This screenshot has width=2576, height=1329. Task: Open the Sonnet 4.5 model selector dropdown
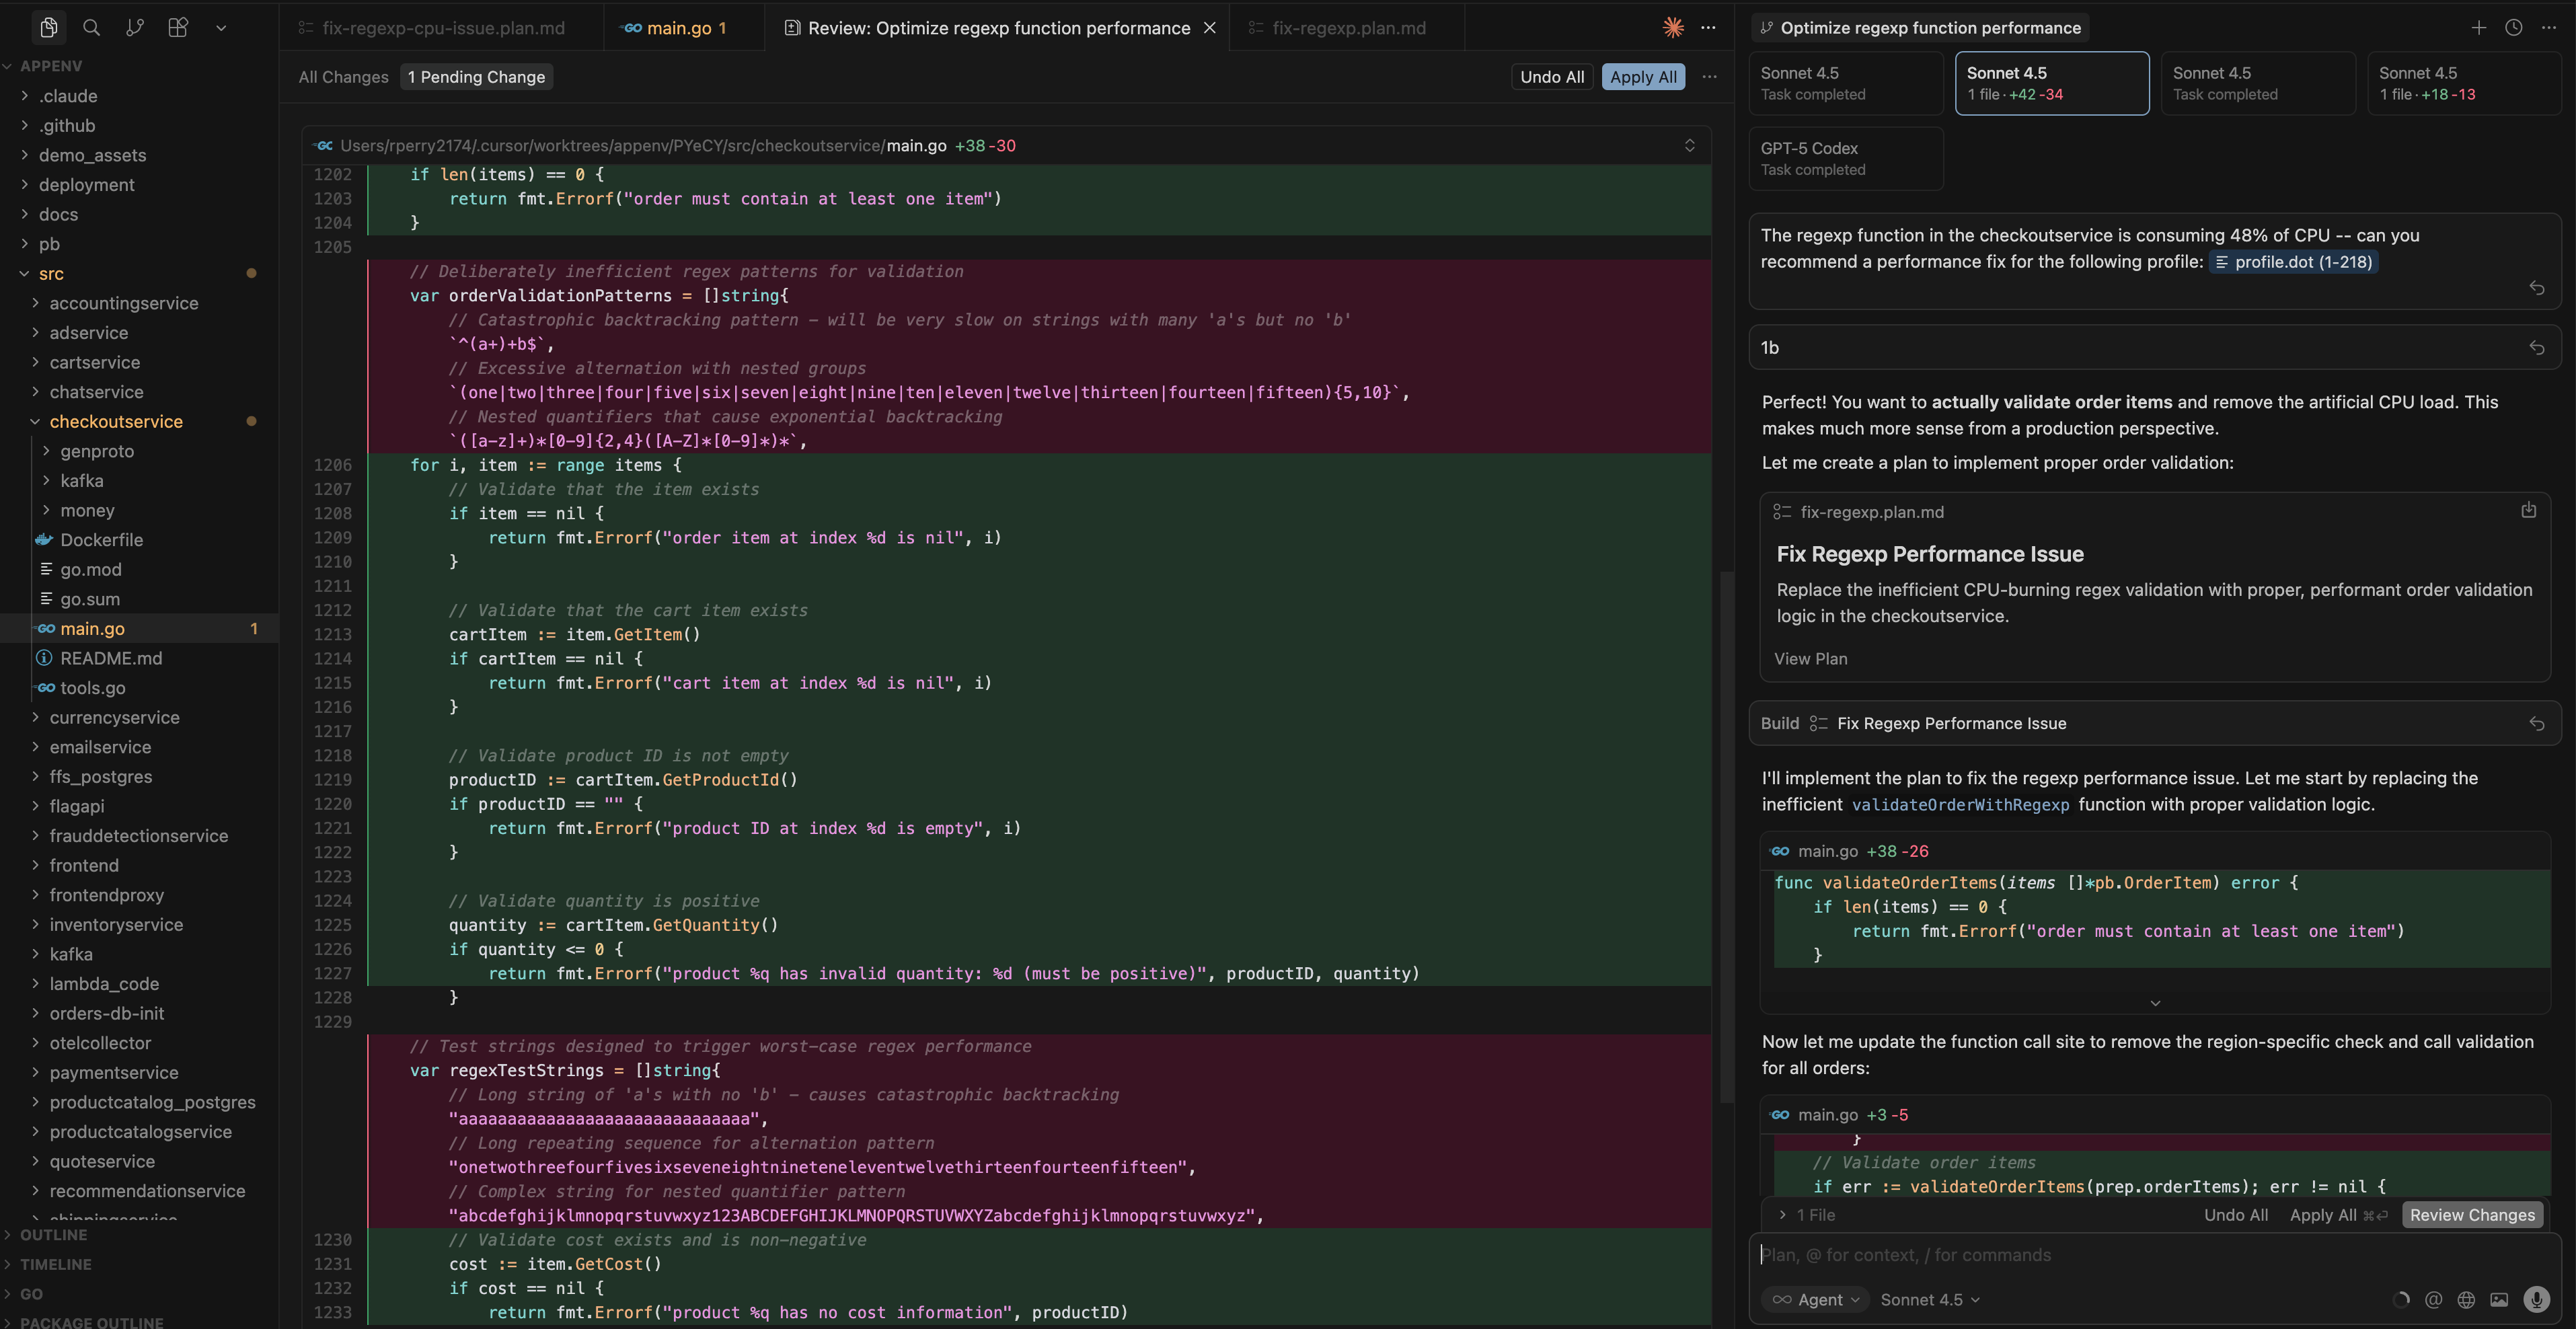point(1930,1299)
